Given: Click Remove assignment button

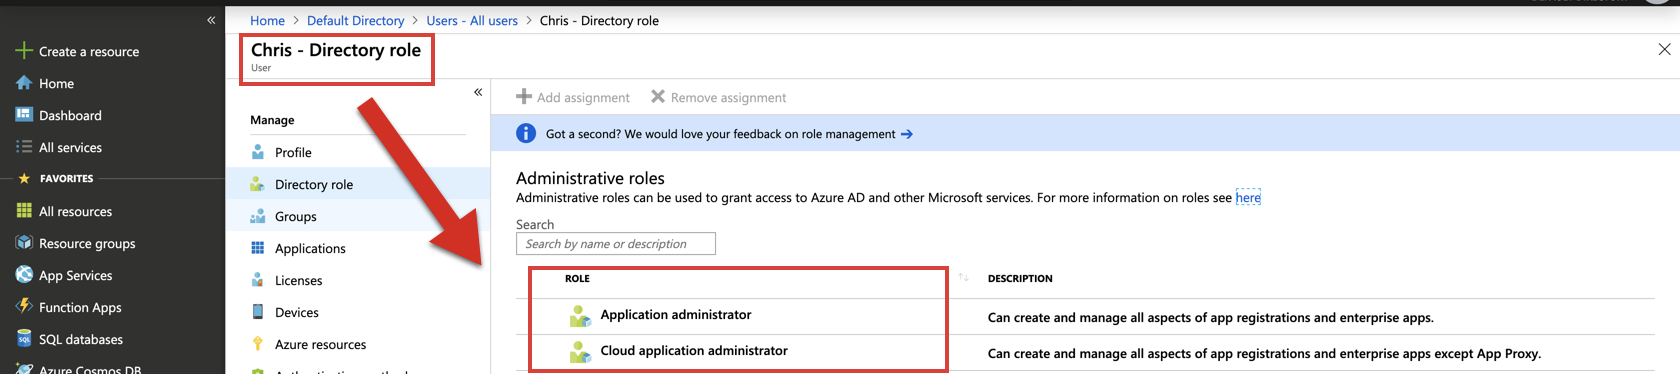Looking at the screenshot, I should 718,97.
